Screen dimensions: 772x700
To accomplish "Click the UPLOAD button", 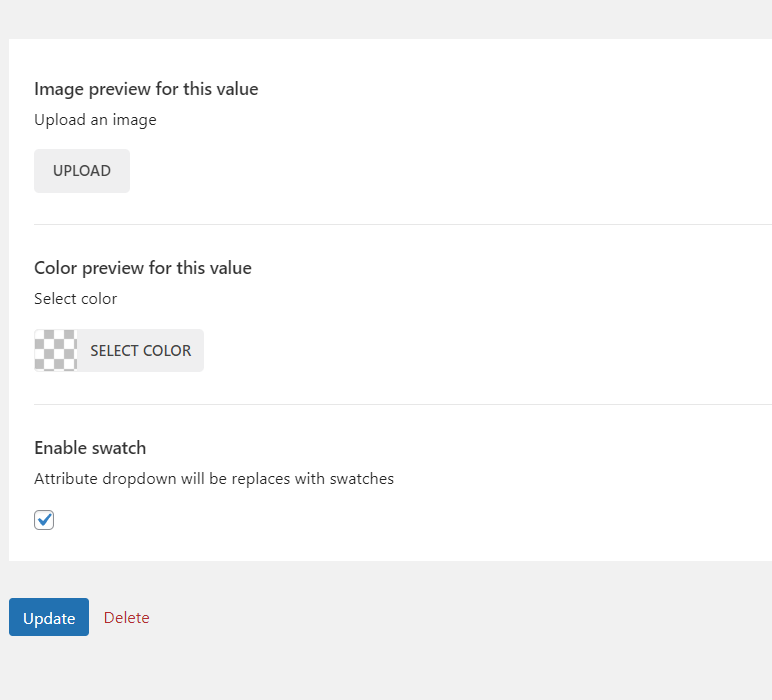I will click(82, 171).
